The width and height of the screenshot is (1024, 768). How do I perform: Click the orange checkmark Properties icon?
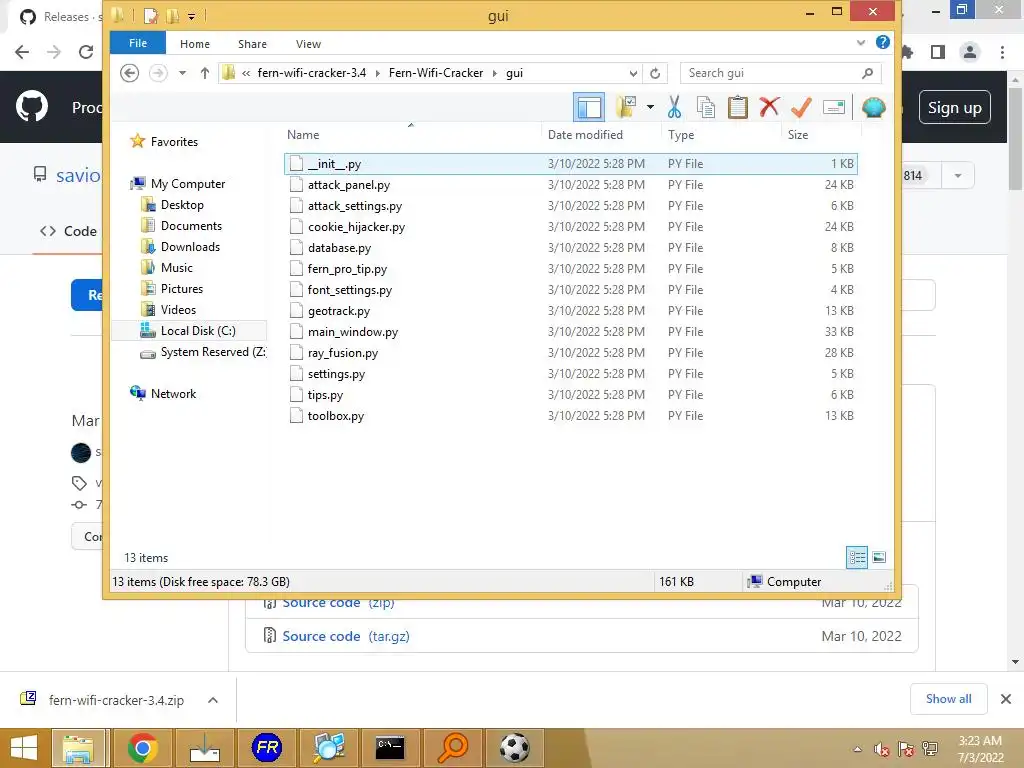tap(801, 107)
